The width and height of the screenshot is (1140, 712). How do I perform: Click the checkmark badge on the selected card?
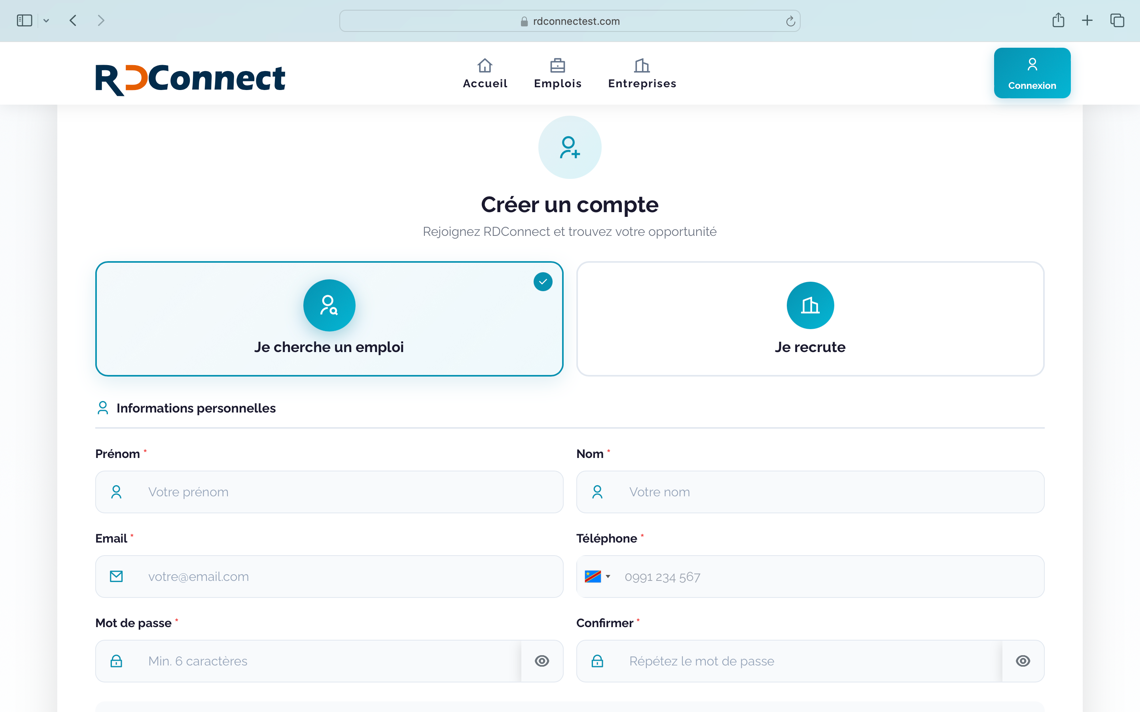[x=543, y=282]
